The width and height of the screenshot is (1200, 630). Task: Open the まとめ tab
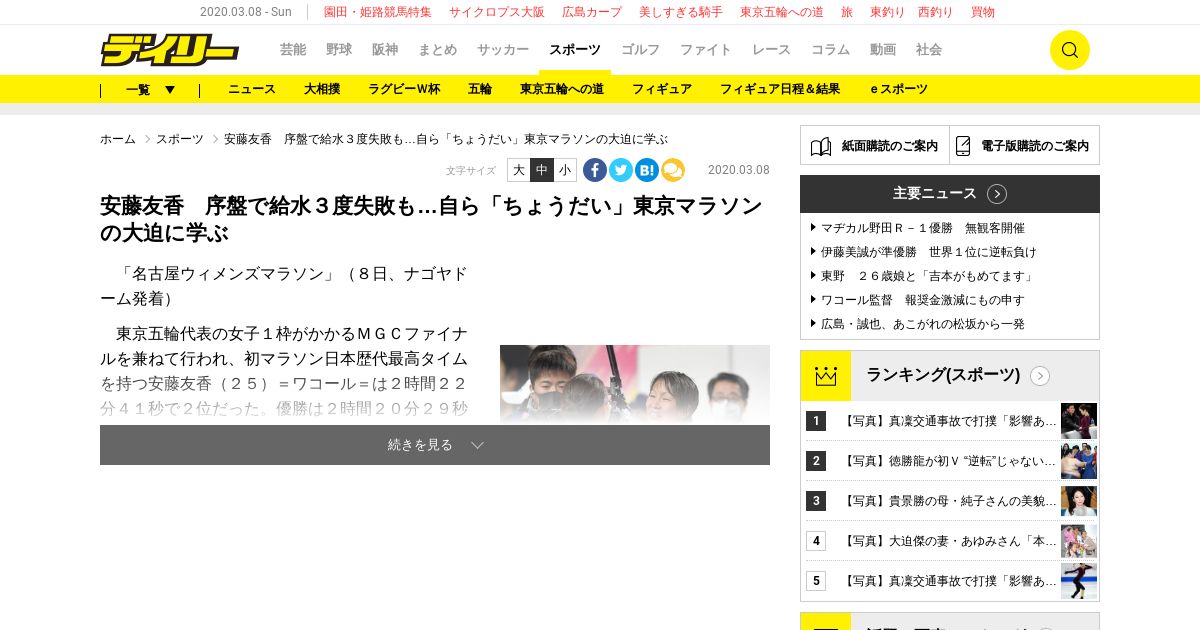[437, 50]
